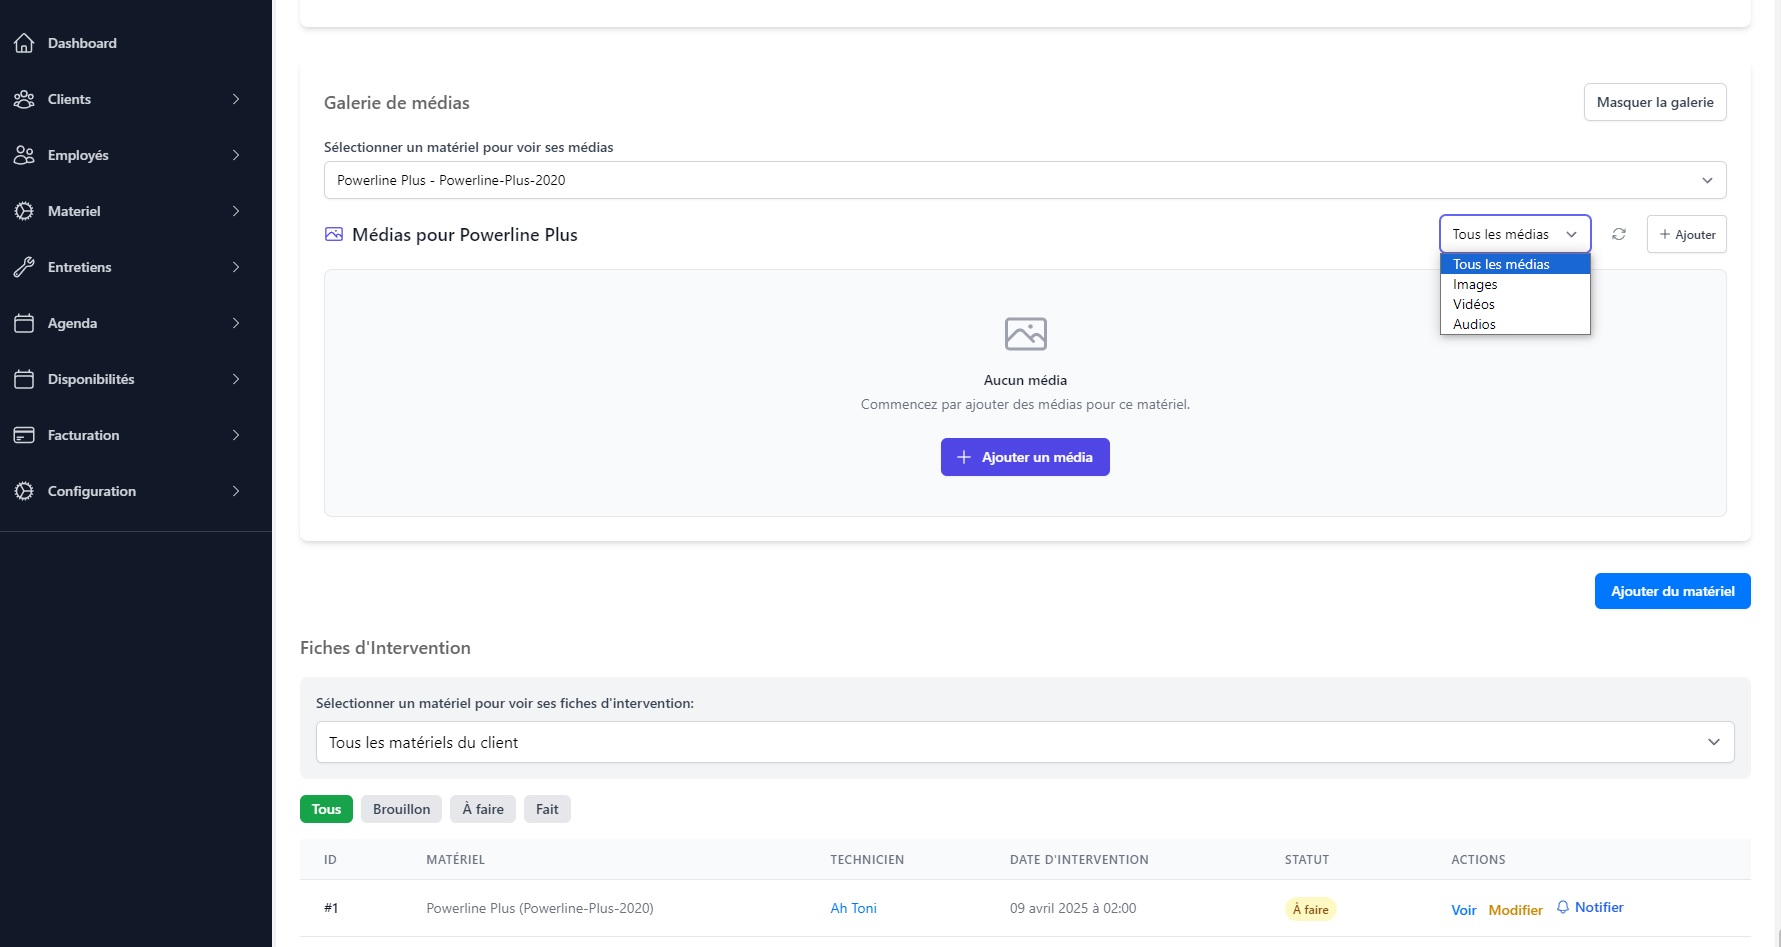Expand the Materiel sidebar section chevron
This screenshot has width=1781, height=947.
[236, 211]
